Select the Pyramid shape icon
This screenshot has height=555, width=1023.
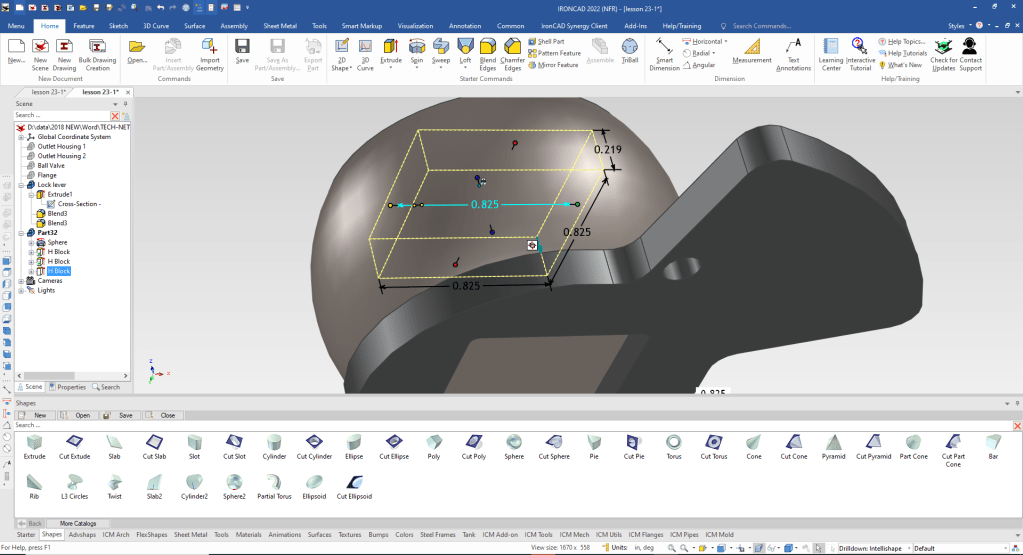pyautogui.click(x=835, y=447)
